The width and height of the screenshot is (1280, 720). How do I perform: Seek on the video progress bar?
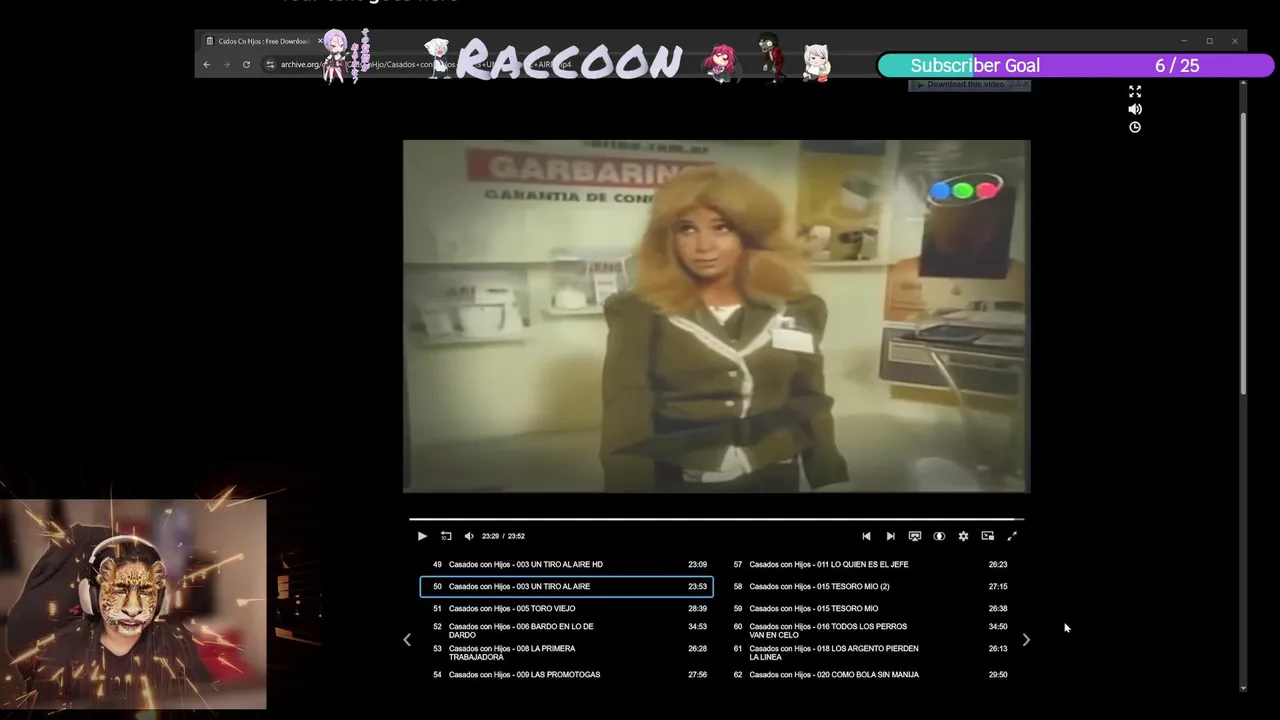pos(716,519)
